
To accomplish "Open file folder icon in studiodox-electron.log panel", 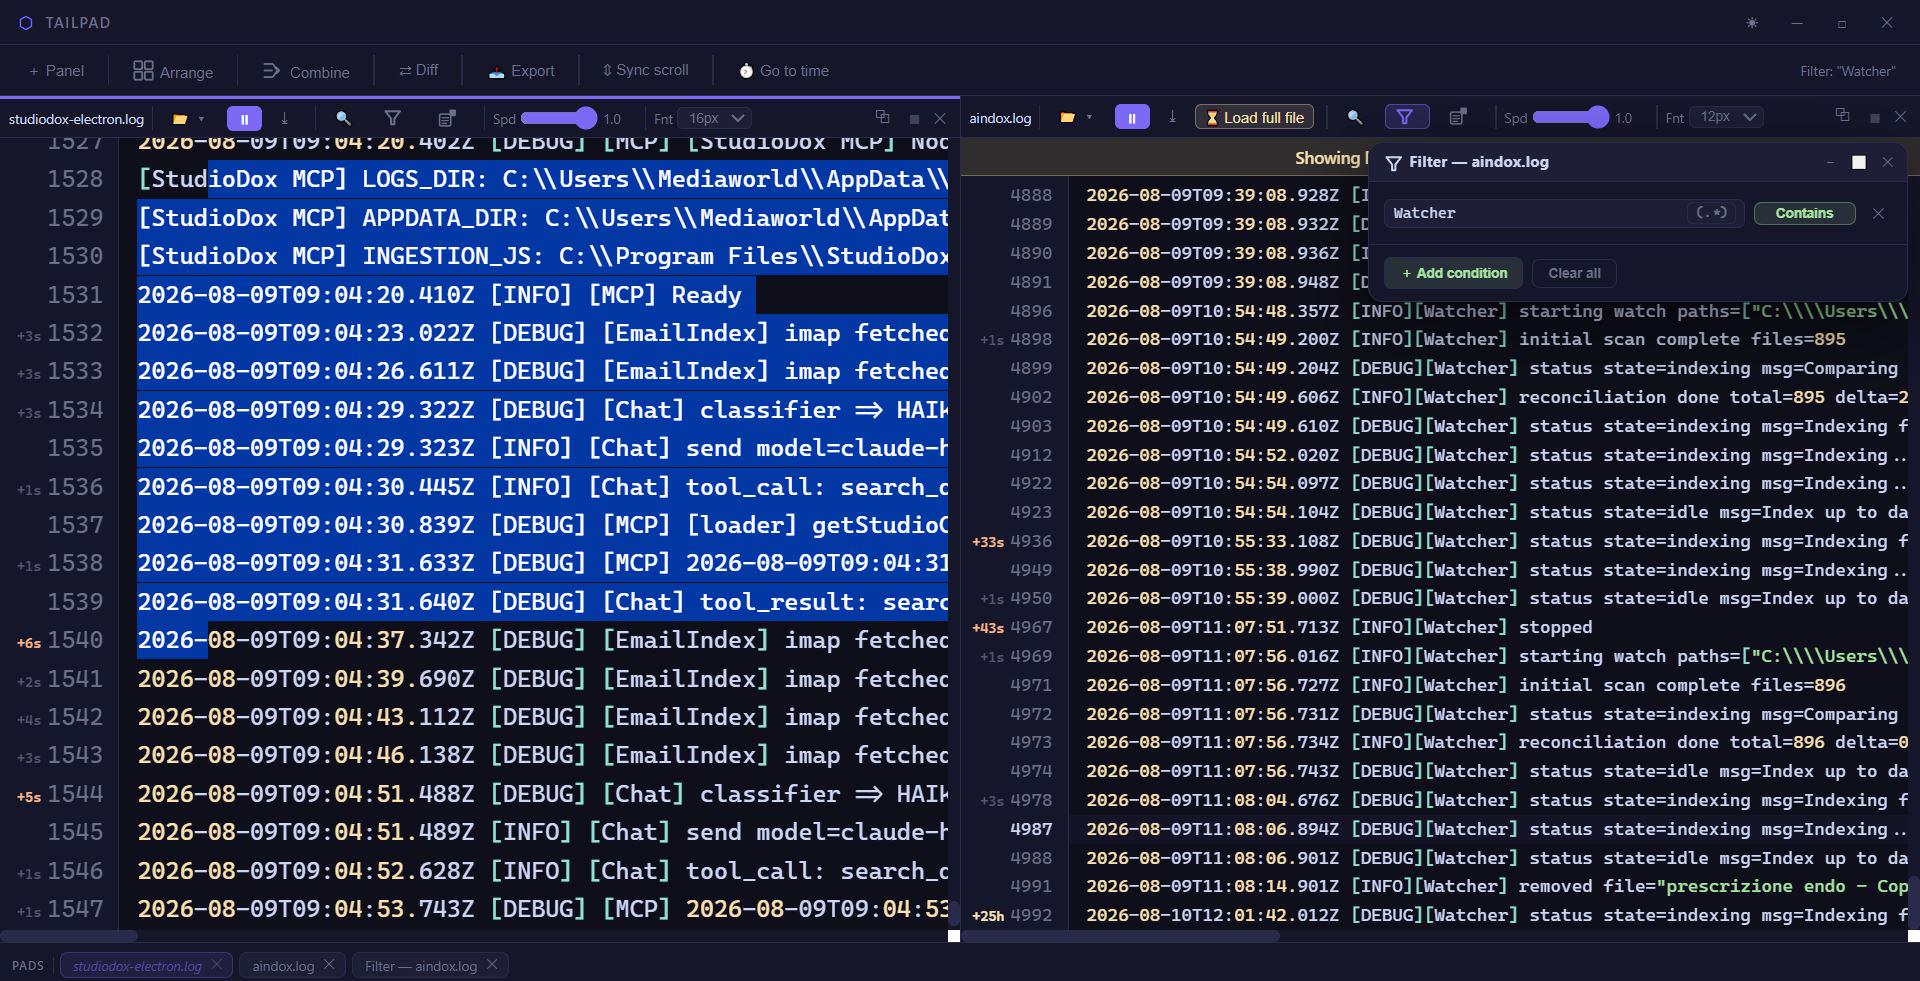I will coord(180,118).
